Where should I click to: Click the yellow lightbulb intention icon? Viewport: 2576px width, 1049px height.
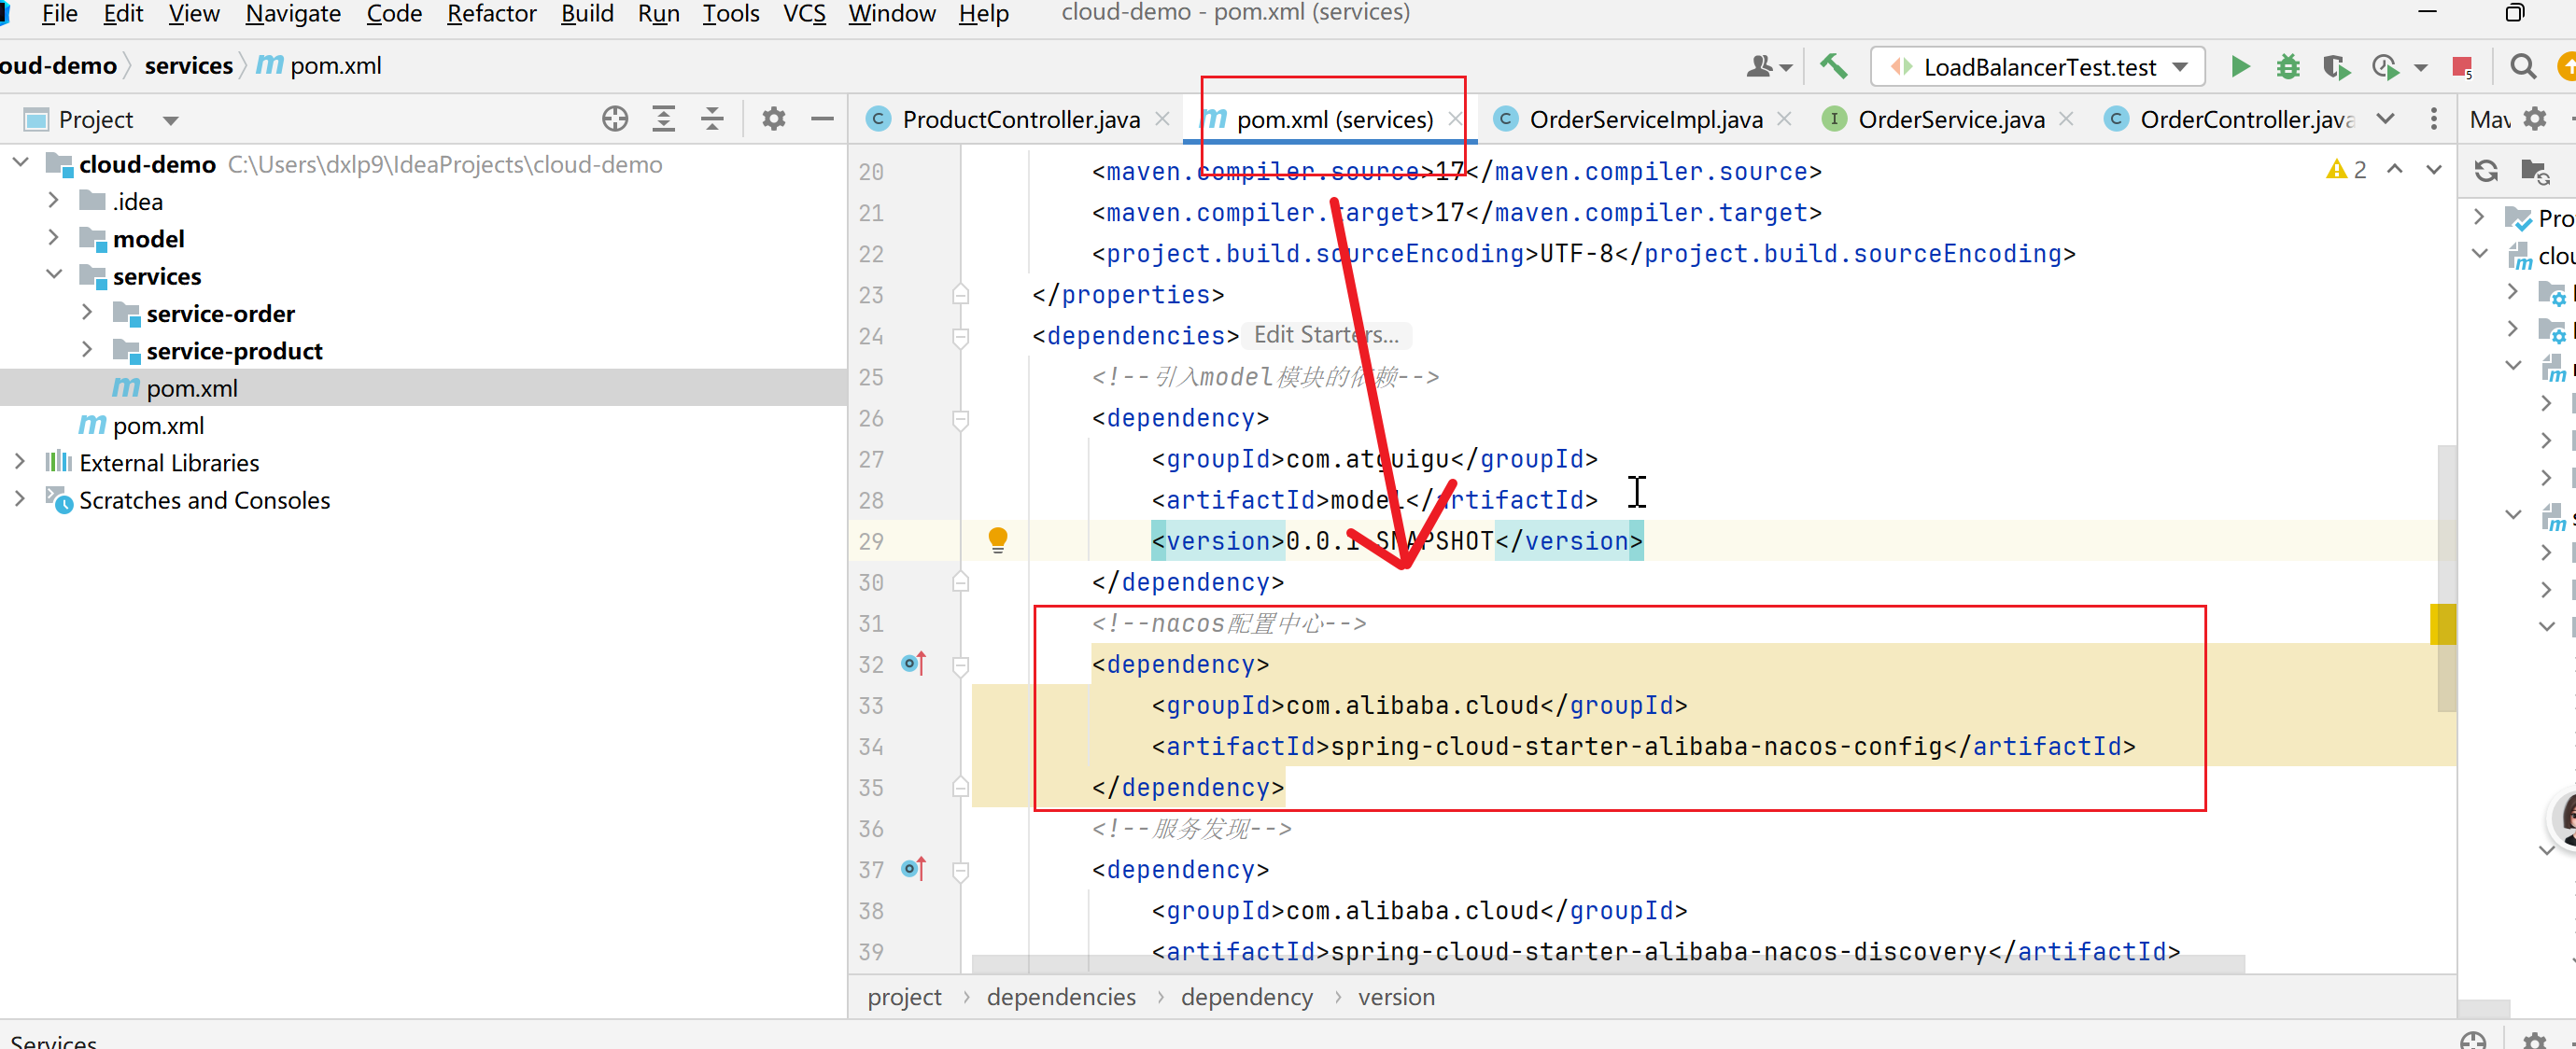(x=997, y=539)
